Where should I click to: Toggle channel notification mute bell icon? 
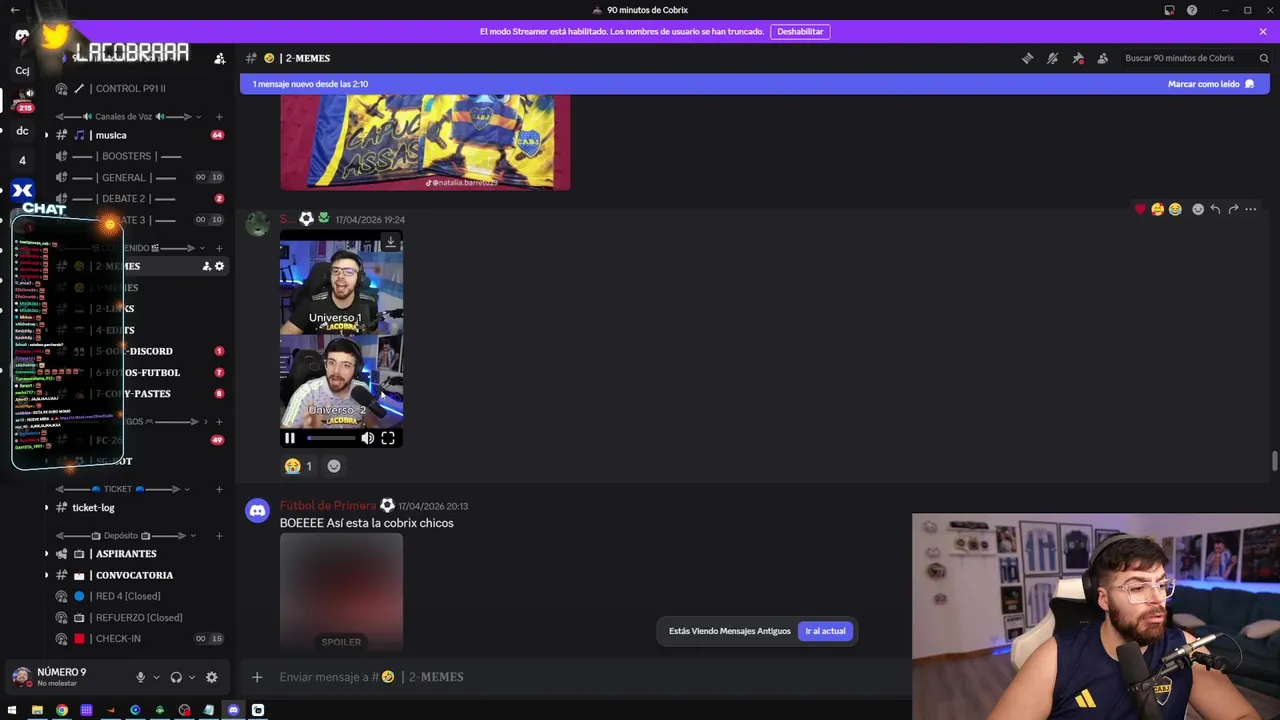(1052, 58)
